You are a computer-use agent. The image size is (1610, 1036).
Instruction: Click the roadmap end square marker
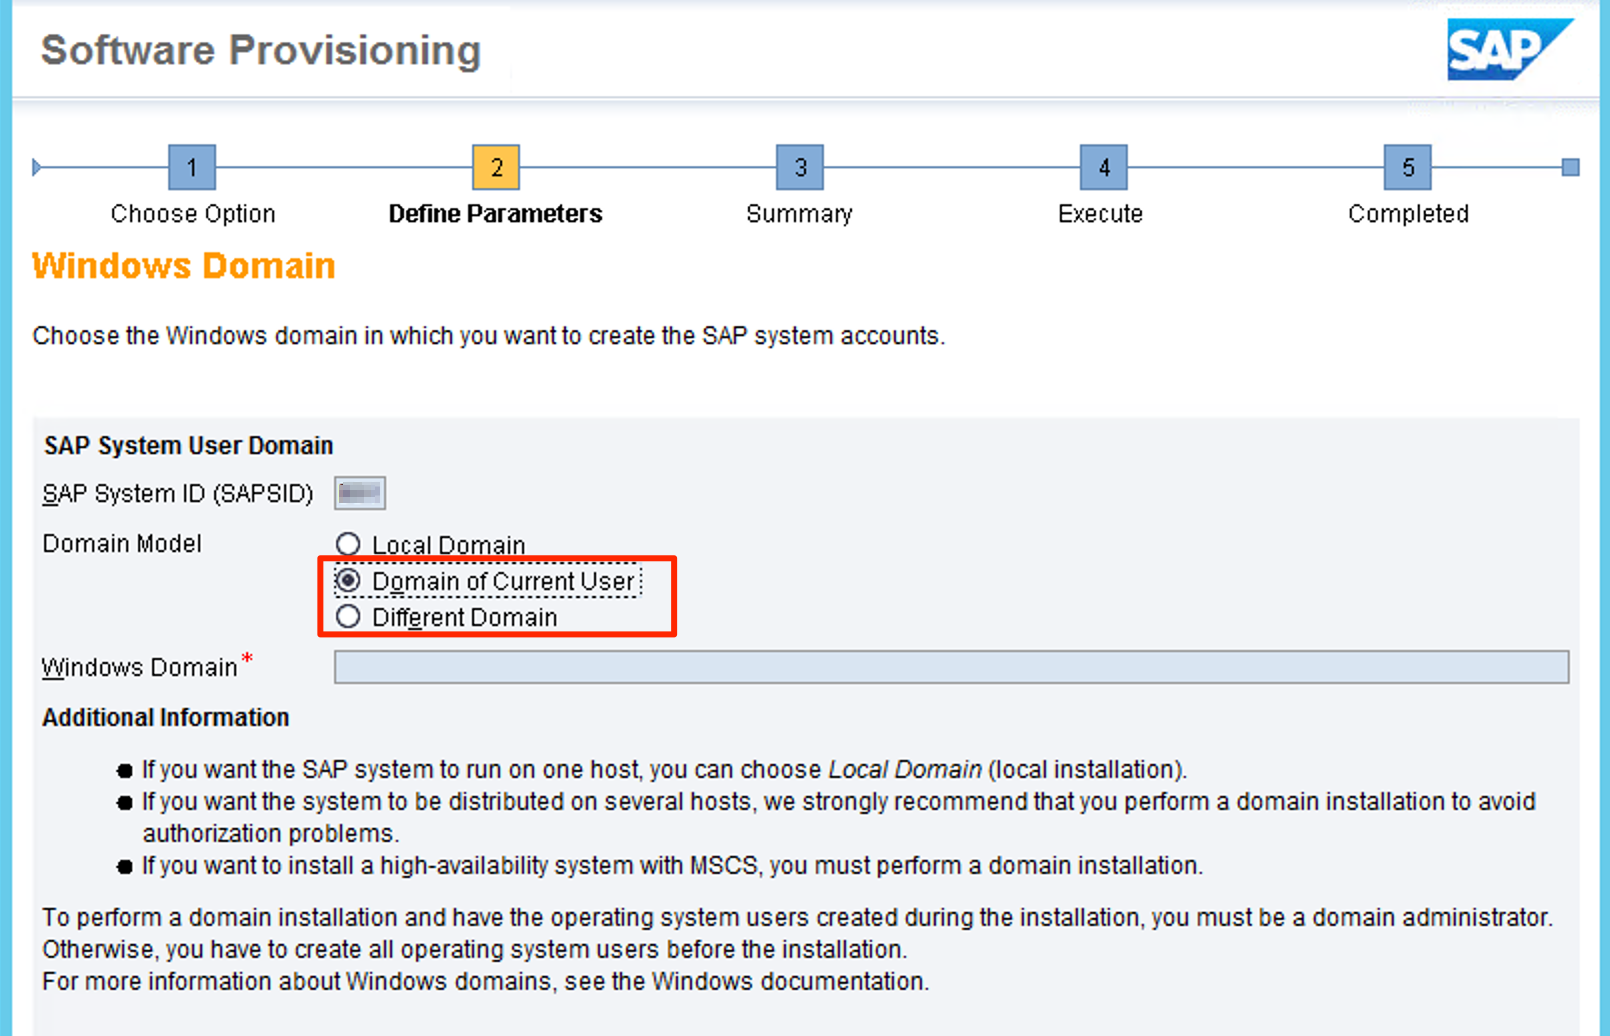coord(1570,167)
